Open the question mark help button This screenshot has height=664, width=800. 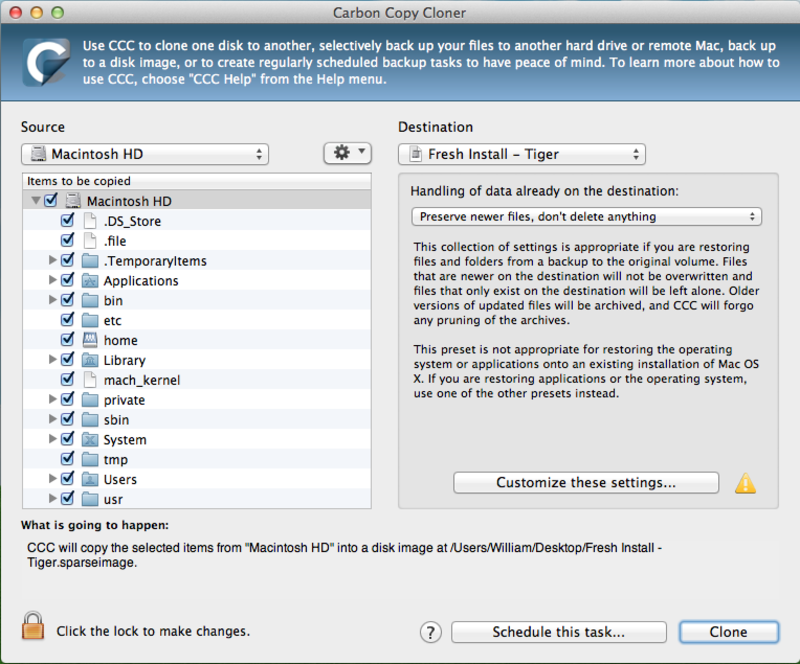(431, 632)
